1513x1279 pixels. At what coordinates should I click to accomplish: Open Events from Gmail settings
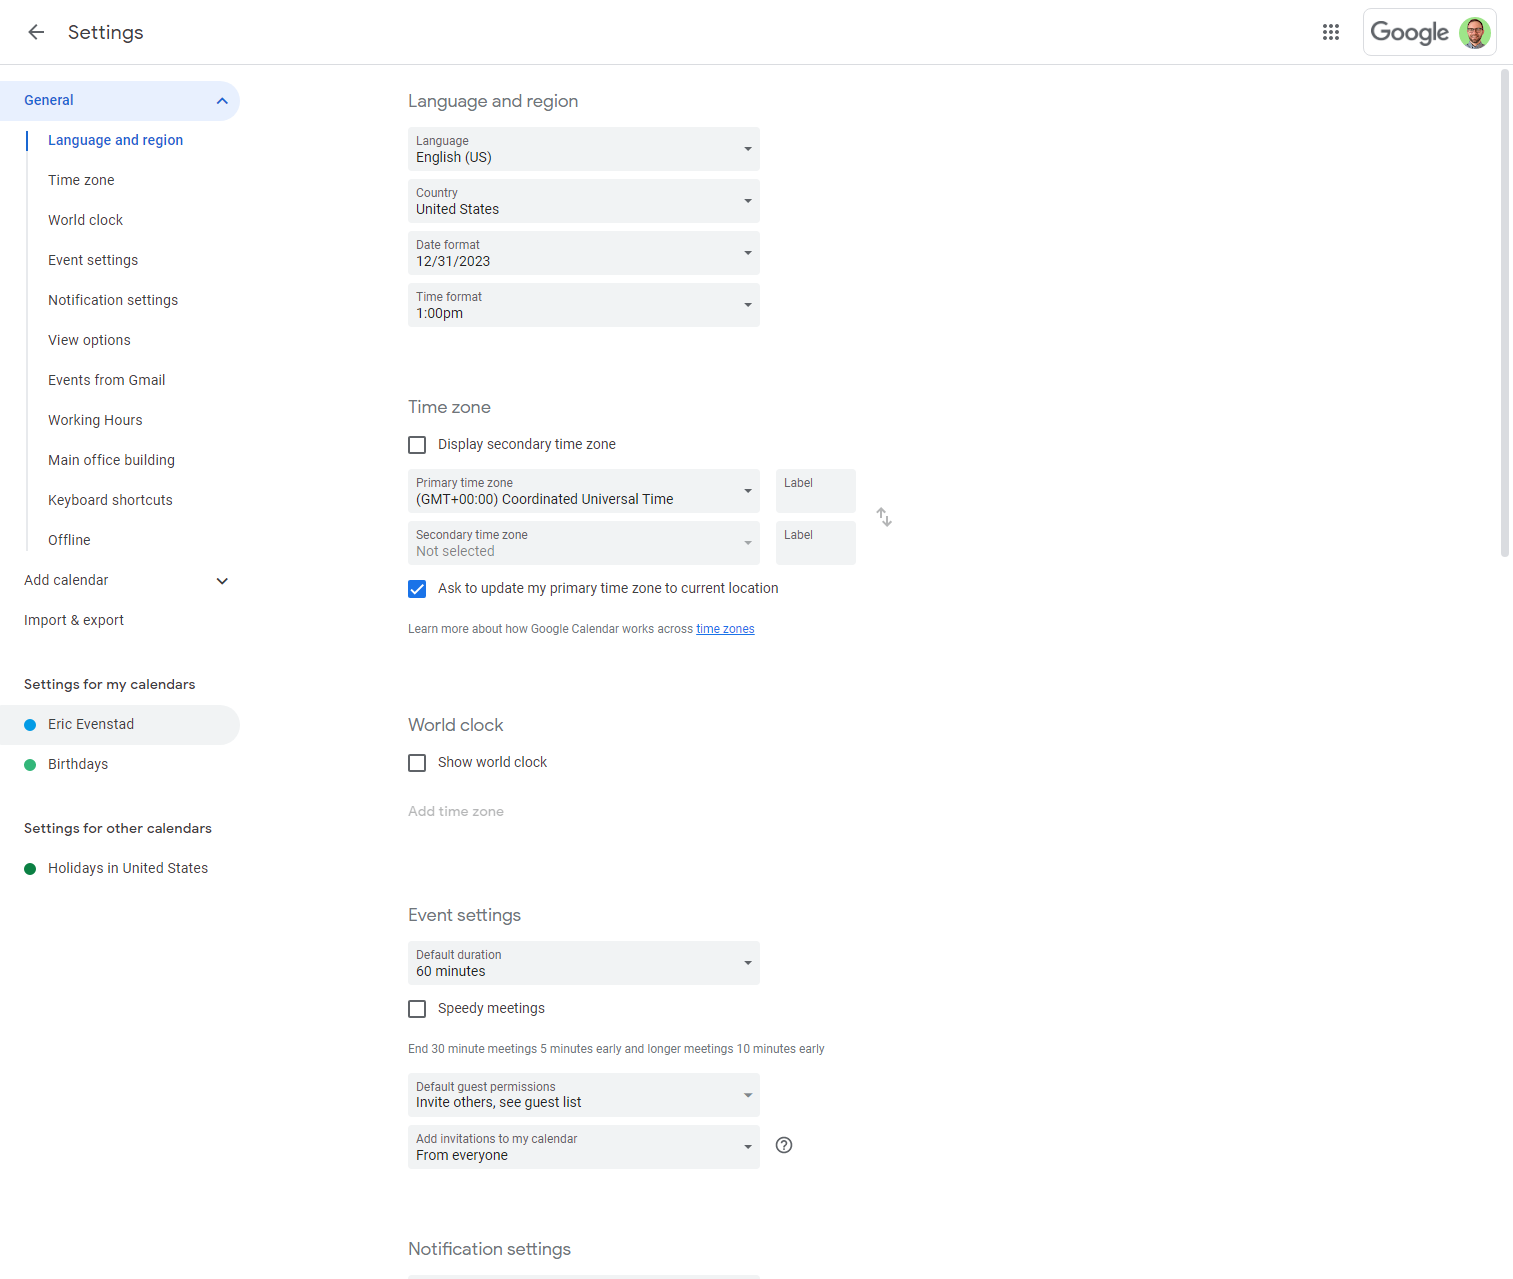point(107,380)
